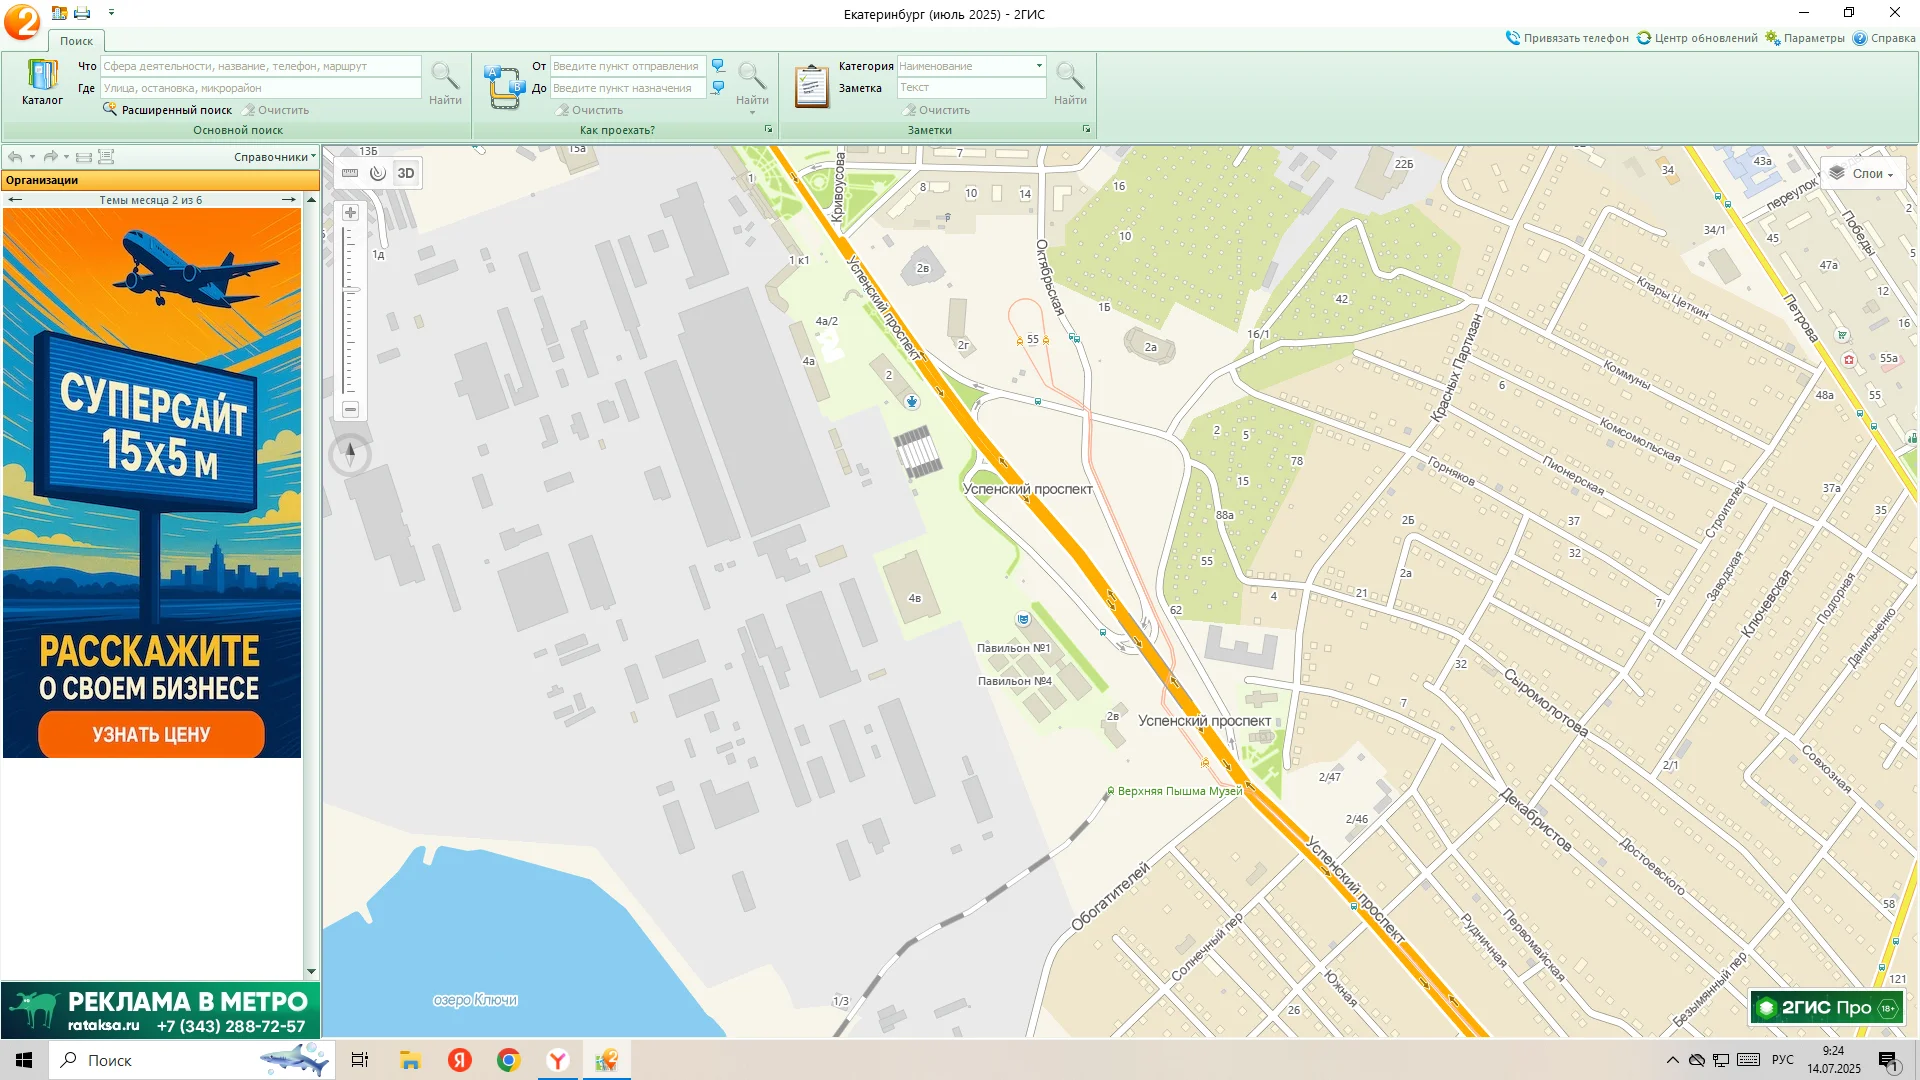Click Очистить in the Как проехать group
Image resolution: width=1920 pixels, height=1080 pixels.
(590, 110)
